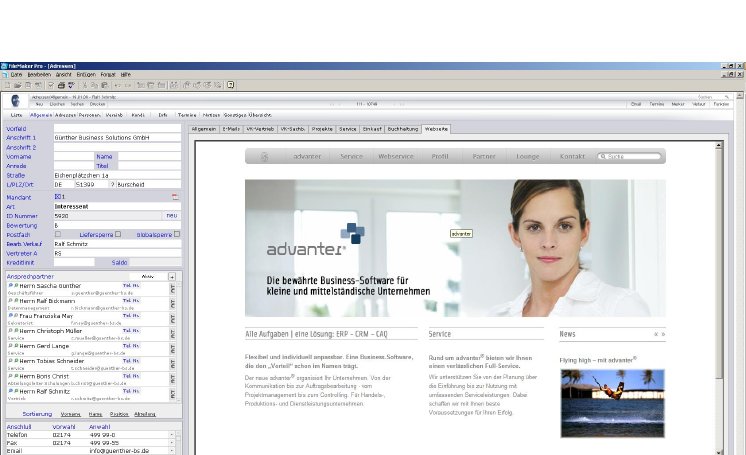Toggle the Liefersperre checkbox
This screenshot has height=455, width=746.
118,234
